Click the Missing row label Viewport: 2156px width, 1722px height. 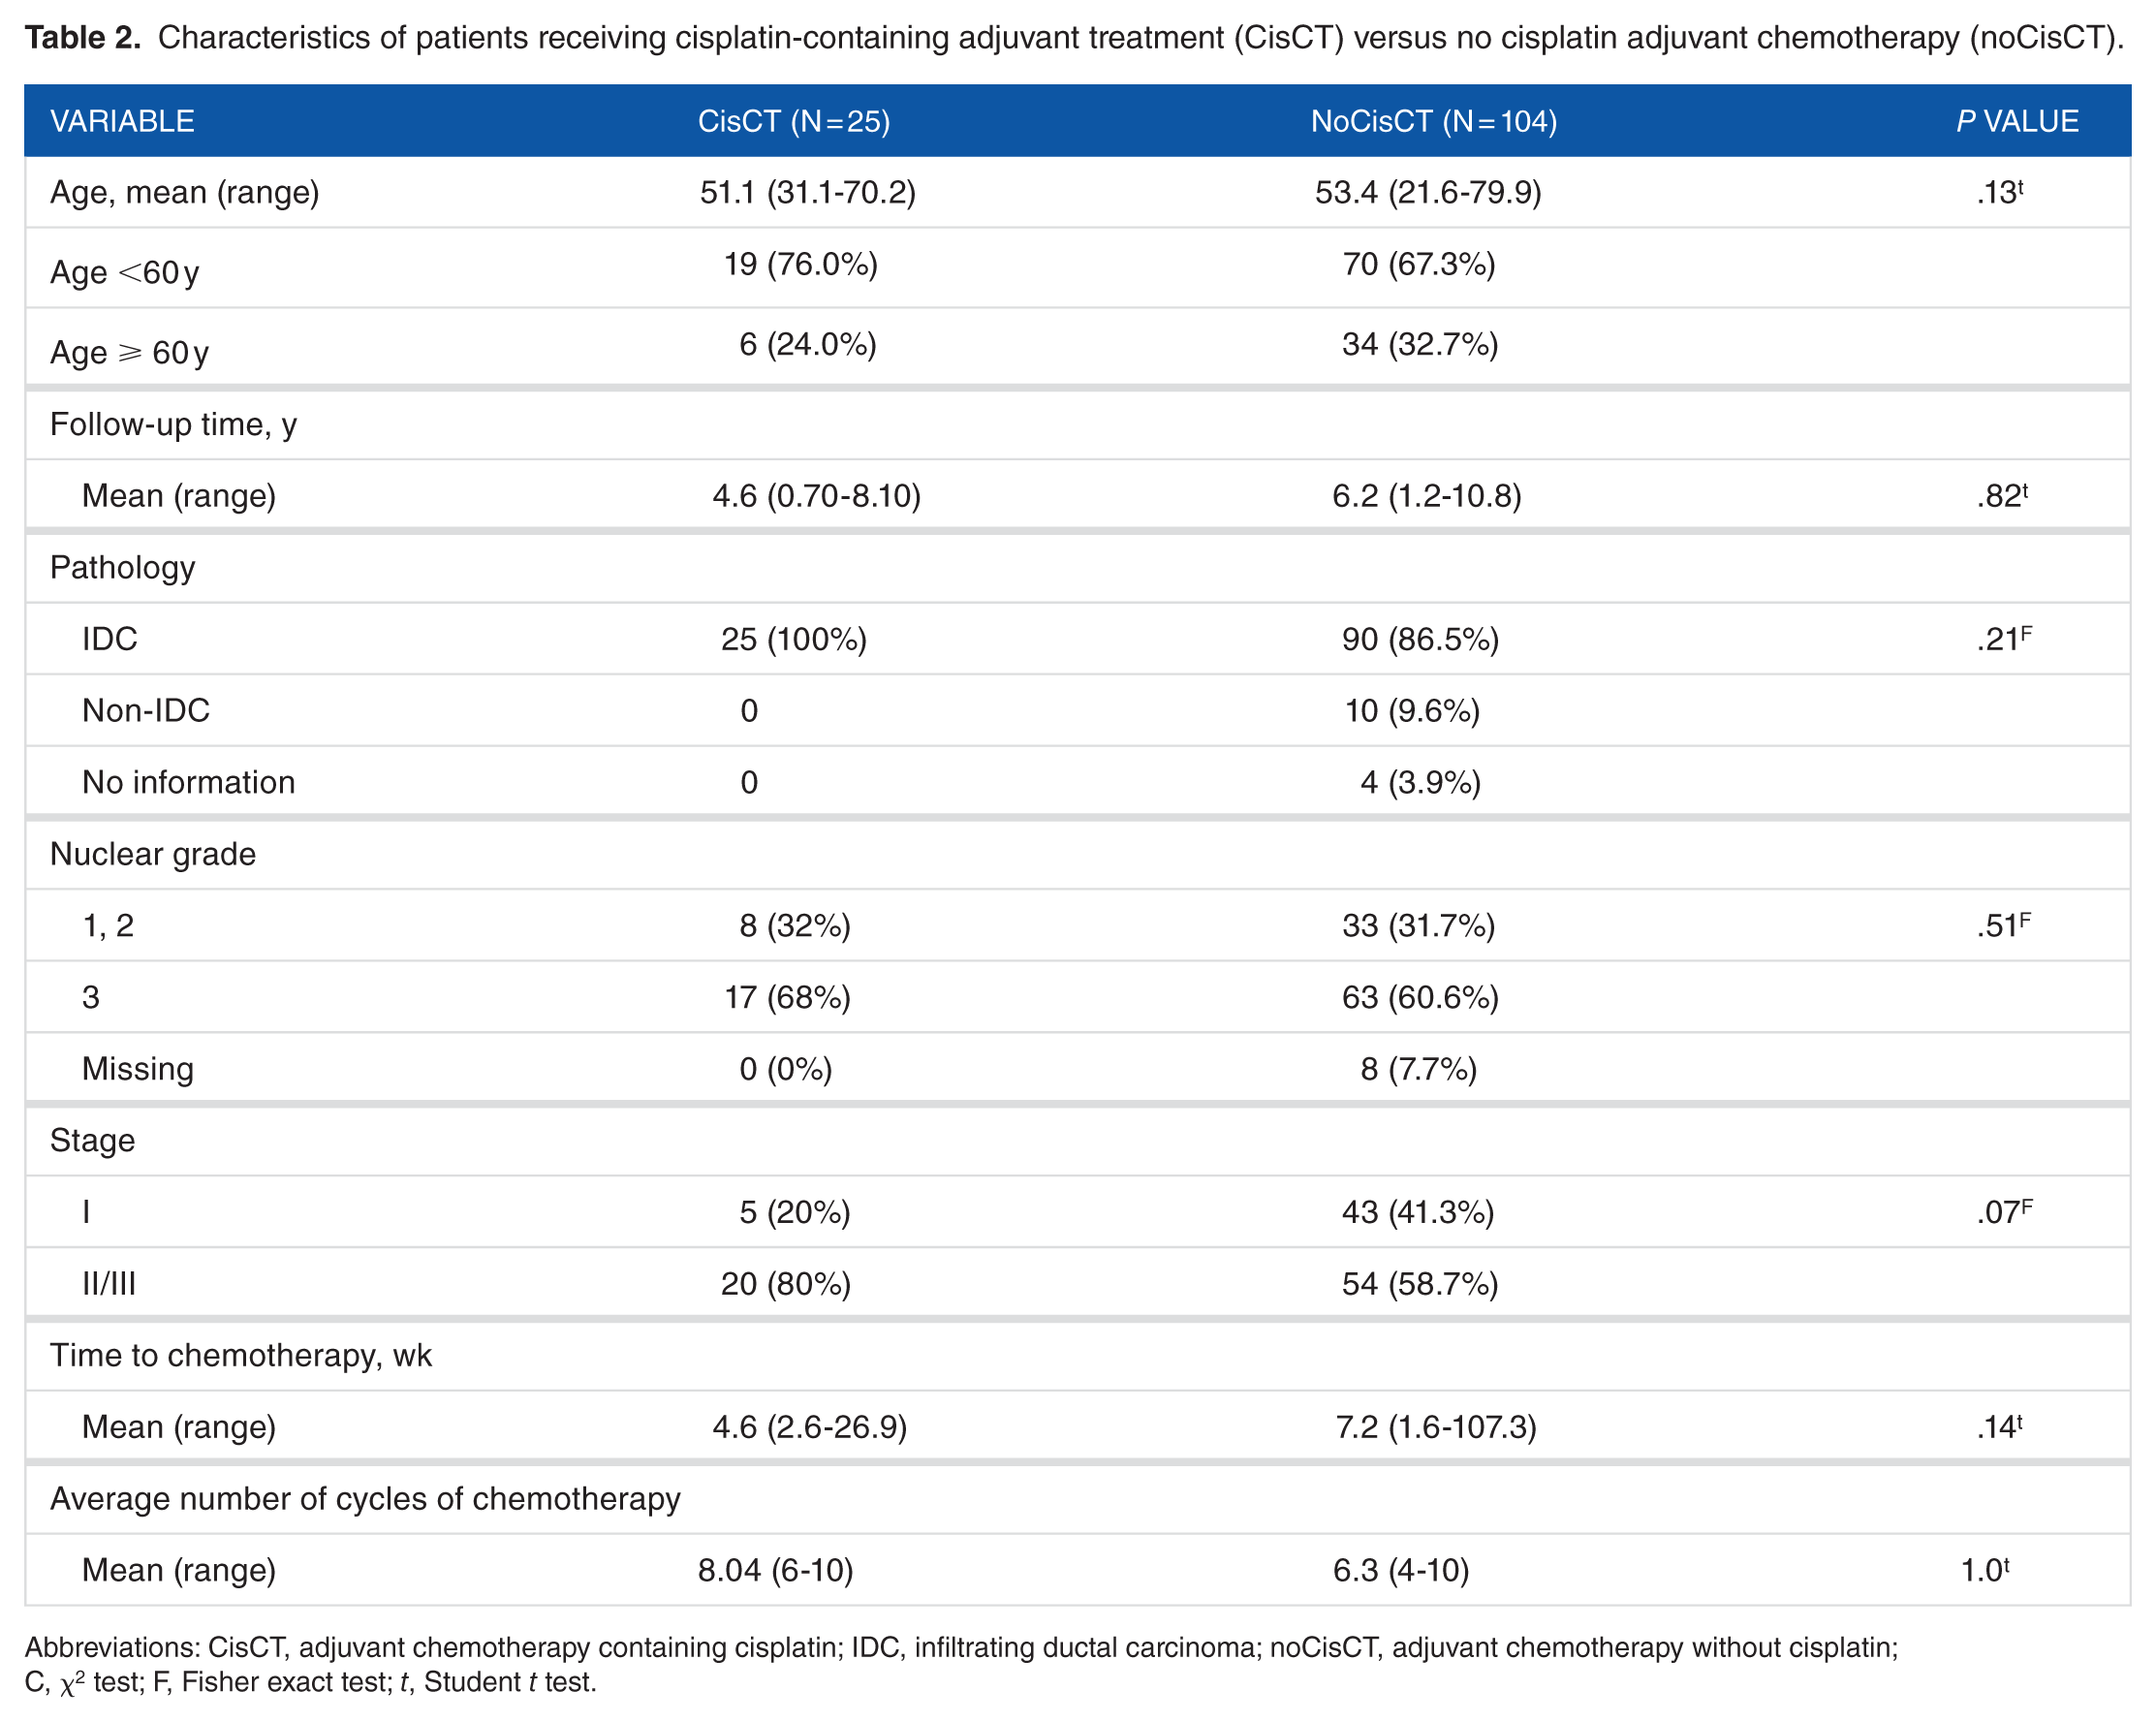click(x=138, y=1069)
